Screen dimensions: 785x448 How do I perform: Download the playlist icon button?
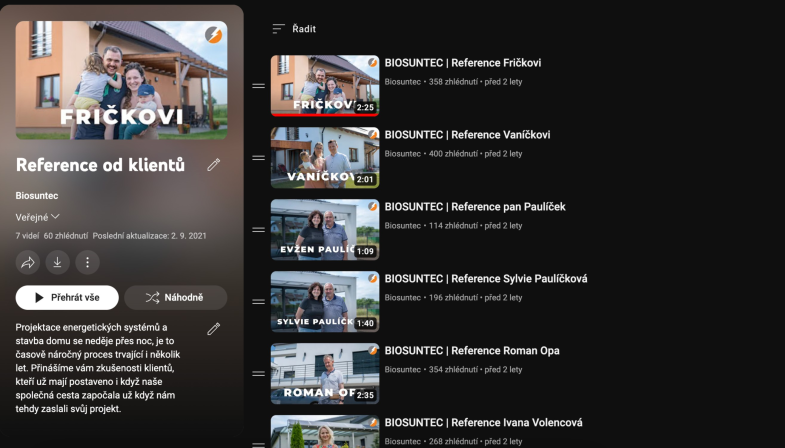(x=58, y=262)
